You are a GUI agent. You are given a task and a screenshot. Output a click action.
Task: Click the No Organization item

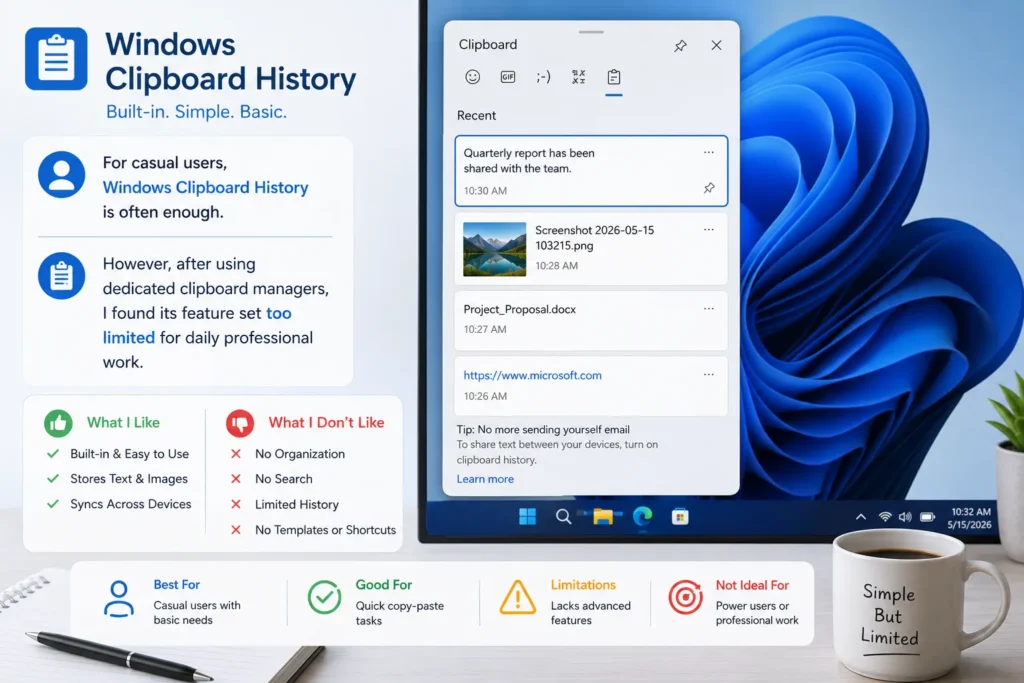tap(300, 454)
